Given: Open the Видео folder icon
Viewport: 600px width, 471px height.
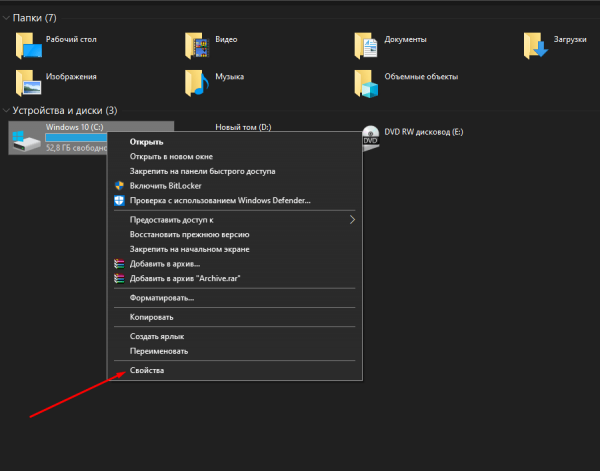Looking at the screenshot, I should pos(197,46).
